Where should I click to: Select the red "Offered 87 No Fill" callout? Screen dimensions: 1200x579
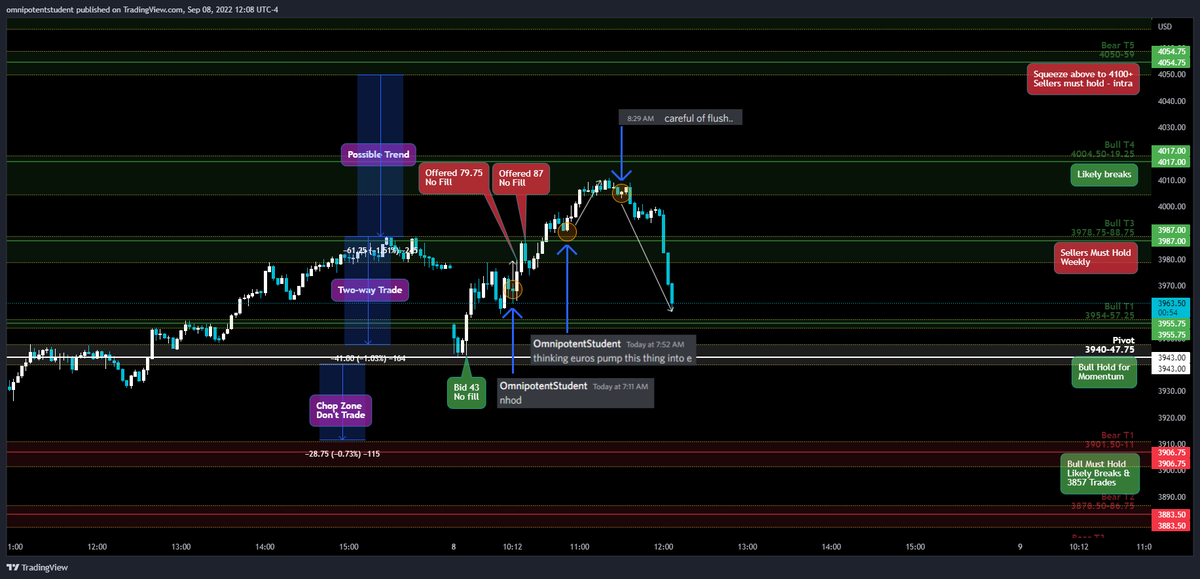coord(521,177)
